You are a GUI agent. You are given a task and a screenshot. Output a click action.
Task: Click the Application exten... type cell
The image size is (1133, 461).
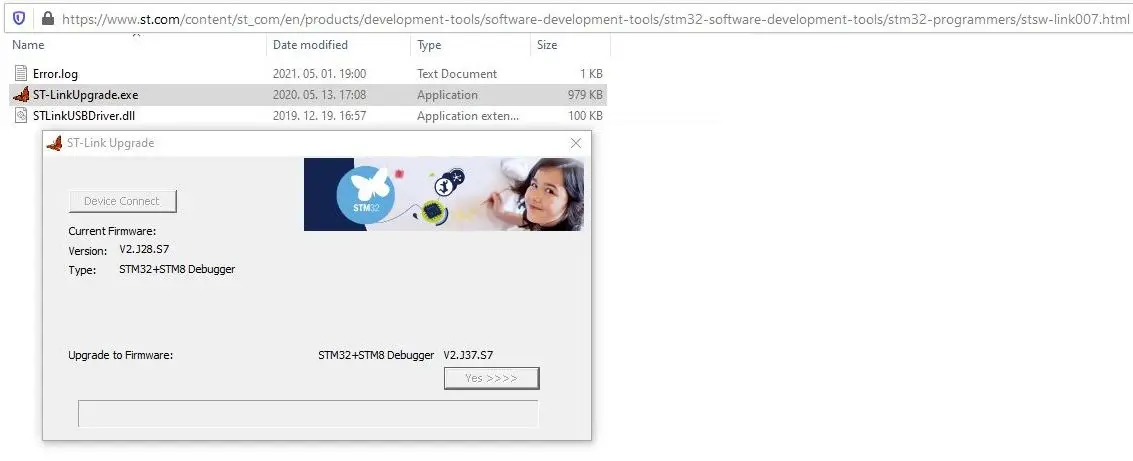(468, 116)
